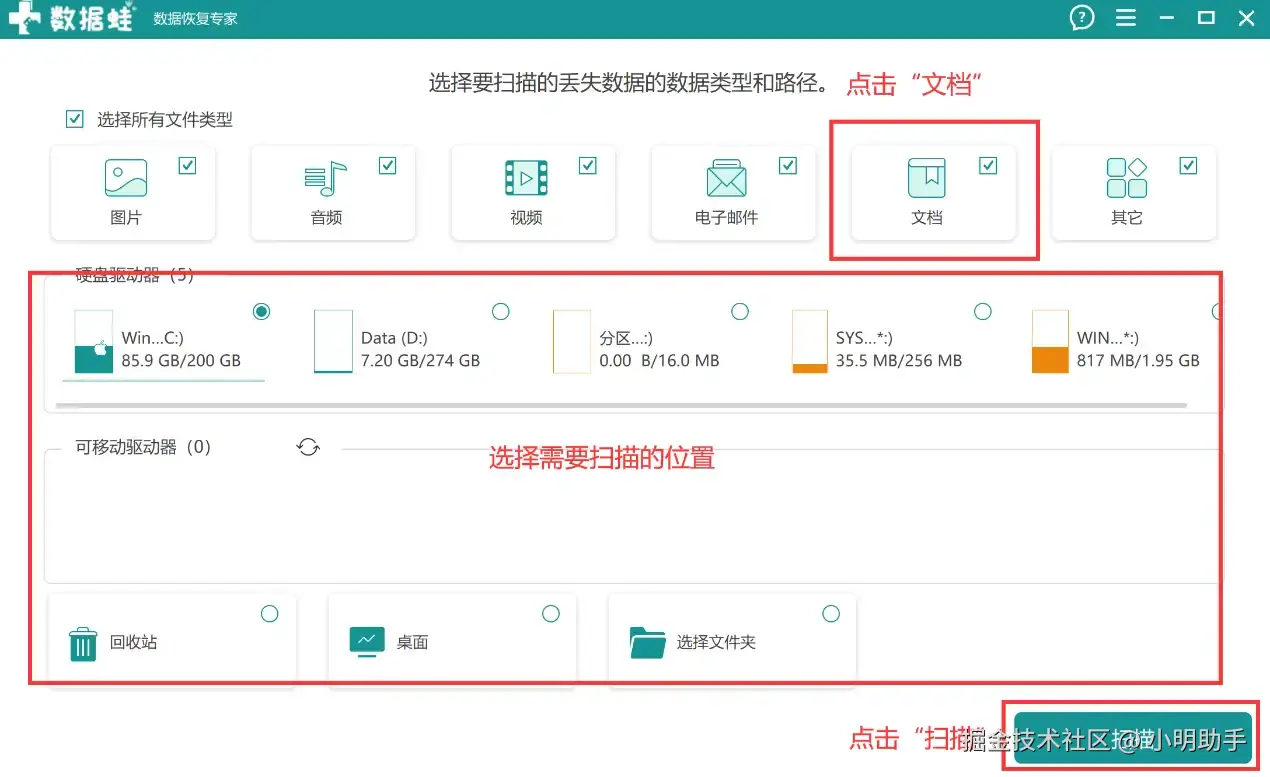This screenshot has height=777, width=1270.
Task: Open the help question mark icon
Action: click(1082, 17)
